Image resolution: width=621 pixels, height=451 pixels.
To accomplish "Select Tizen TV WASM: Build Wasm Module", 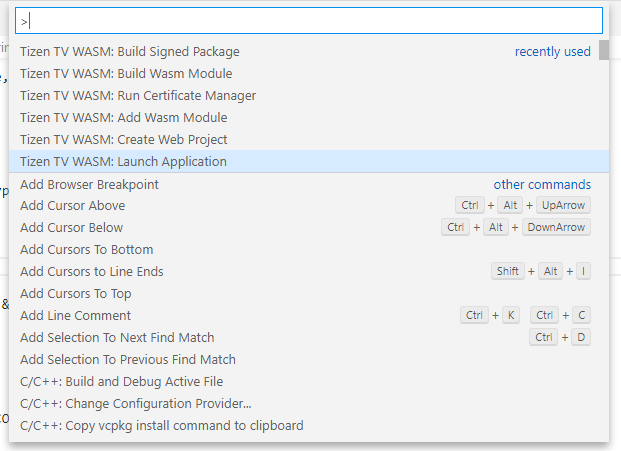I will point(309,74).
